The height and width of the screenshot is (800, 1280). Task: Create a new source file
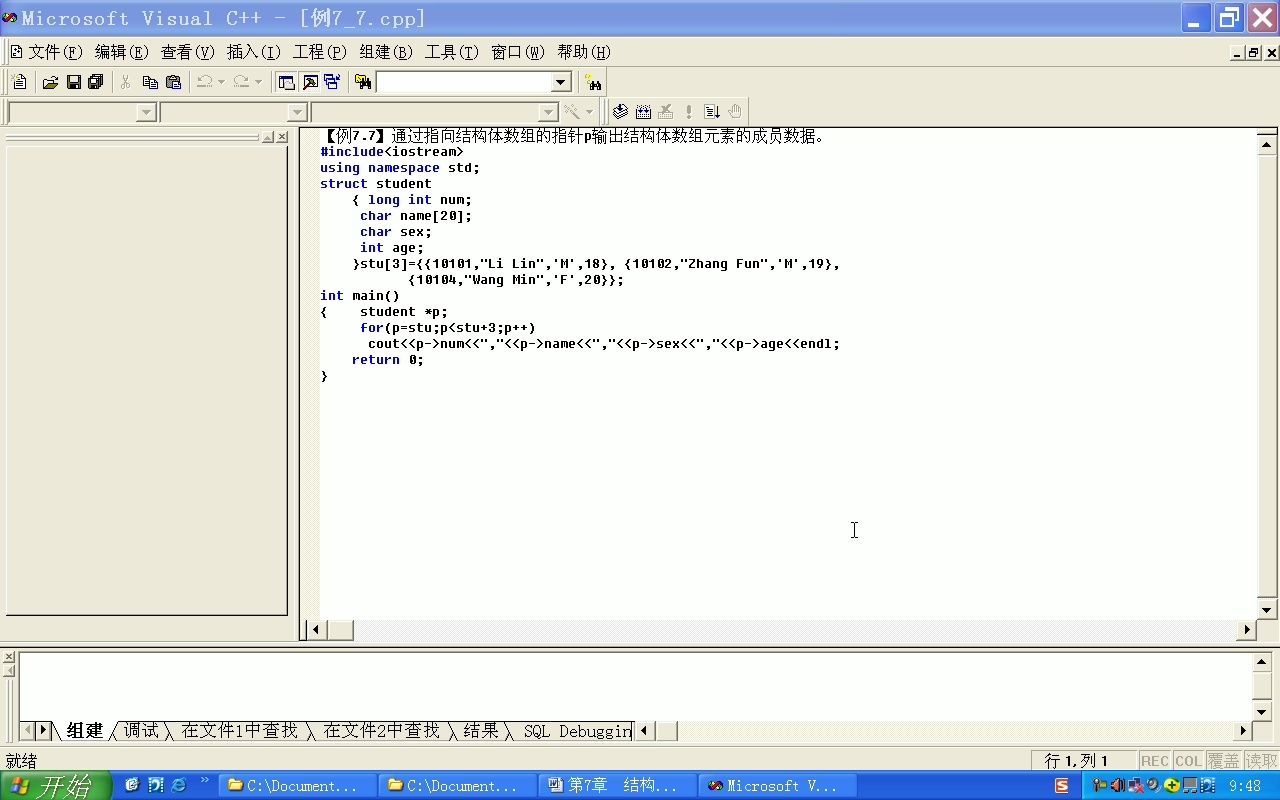pyautogui.click(x=18, y=82)
